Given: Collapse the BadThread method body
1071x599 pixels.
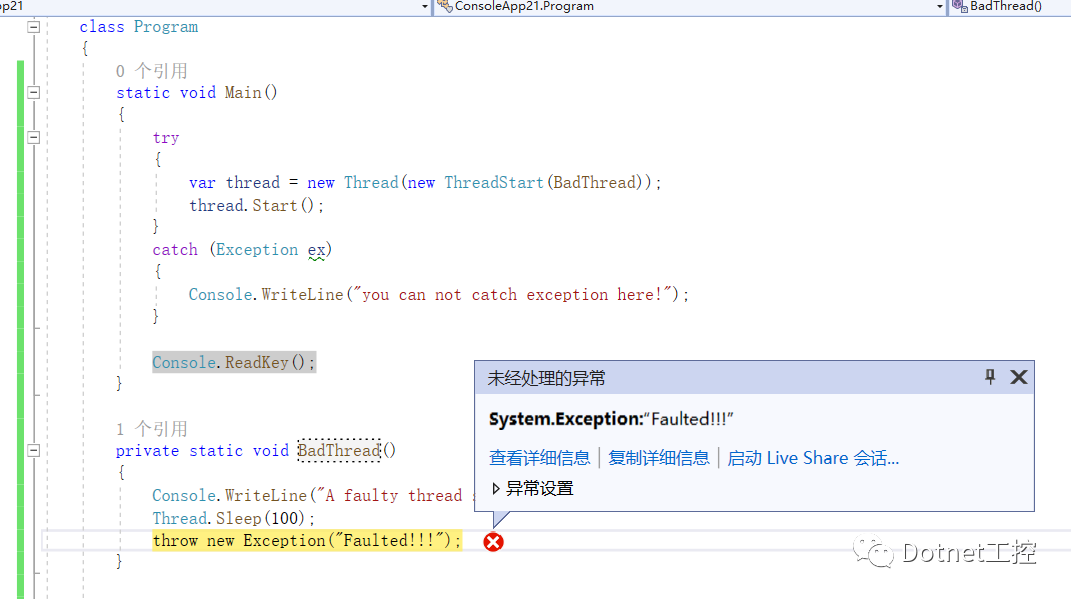Looking at the screenshot, I should coord(33,450).
